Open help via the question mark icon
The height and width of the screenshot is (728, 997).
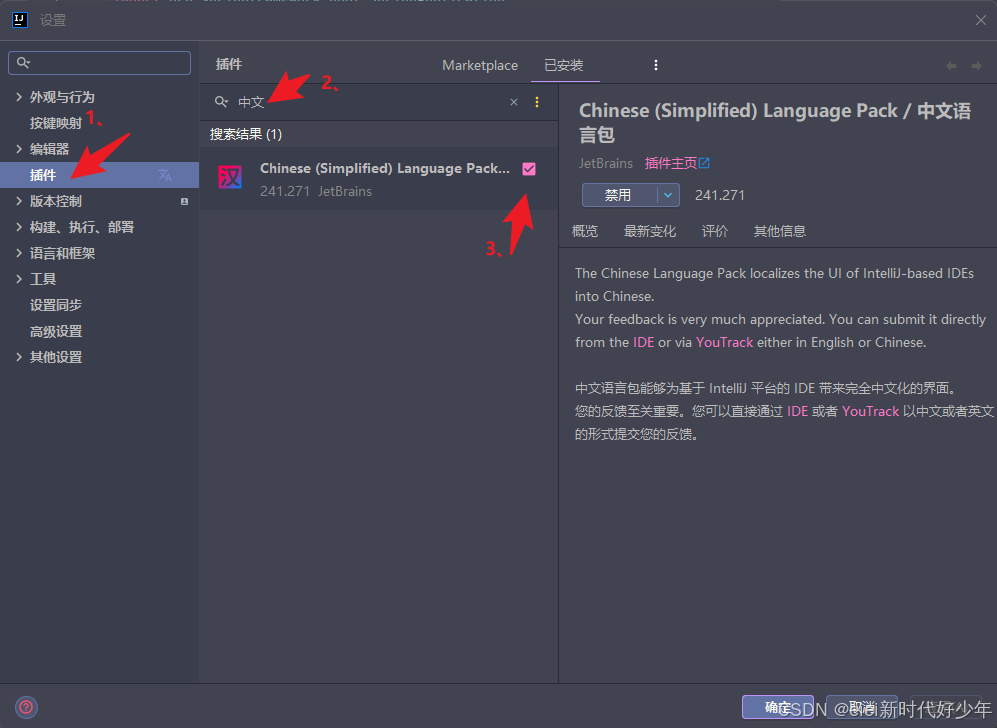(x=27, y=707)
